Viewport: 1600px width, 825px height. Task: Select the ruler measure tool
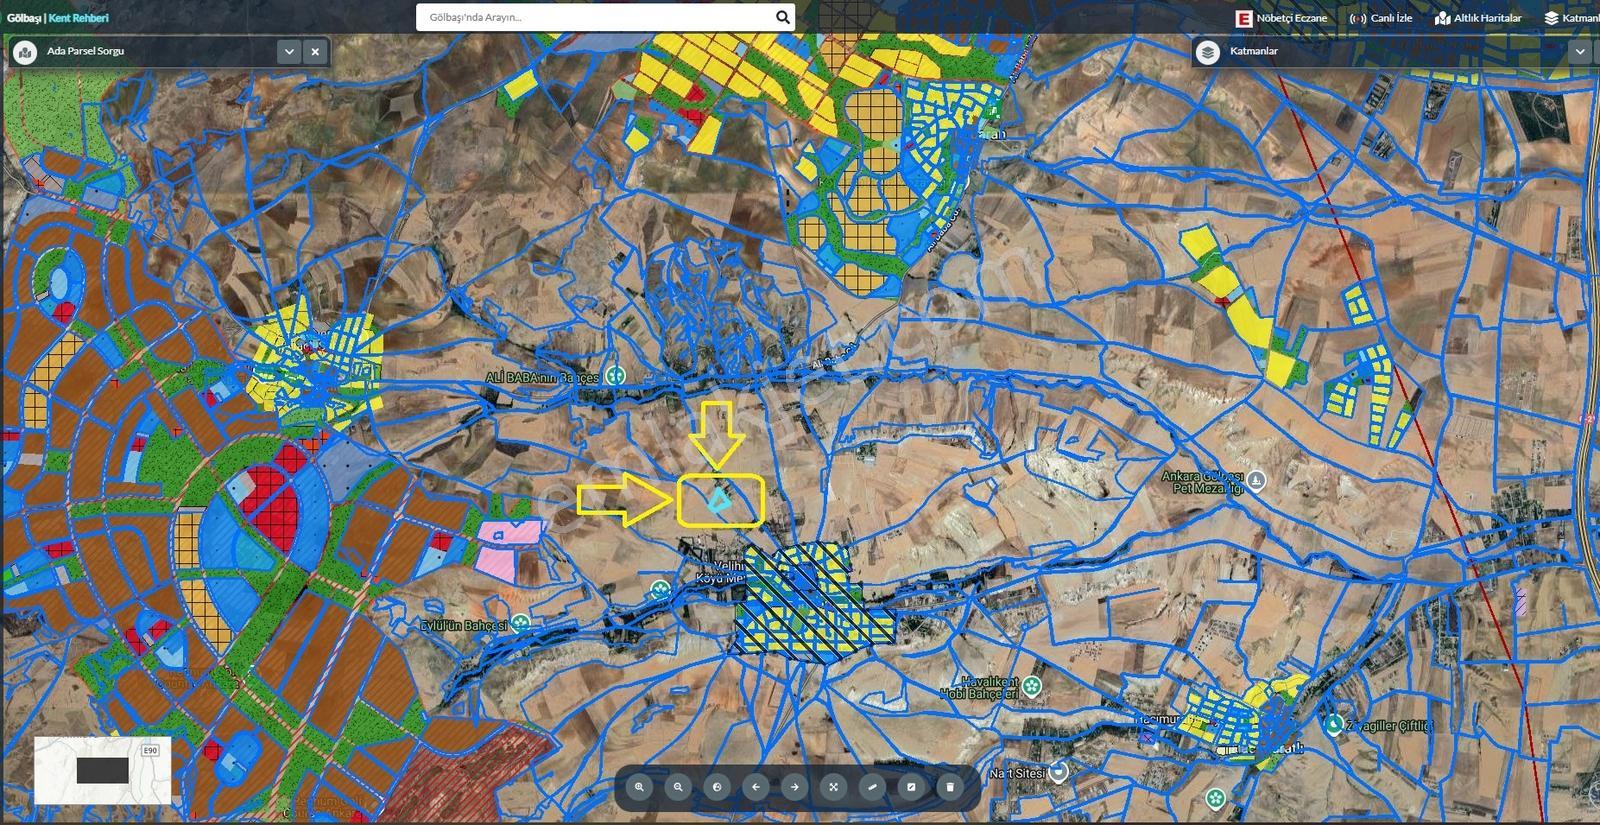872,787
